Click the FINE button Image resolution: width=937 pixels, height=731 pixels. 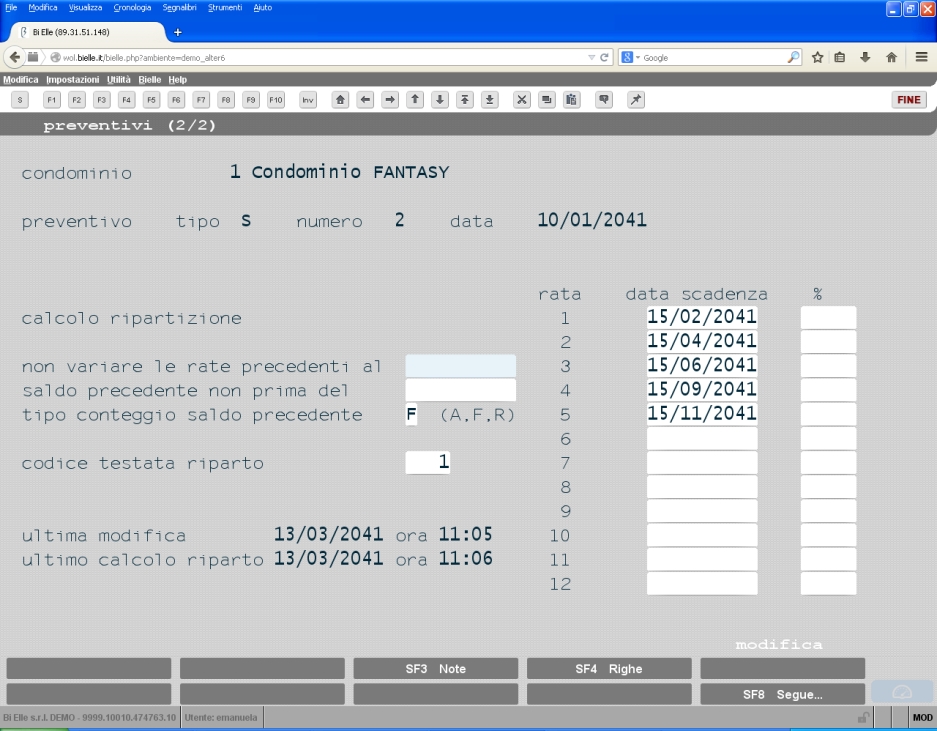click(909, 100)
